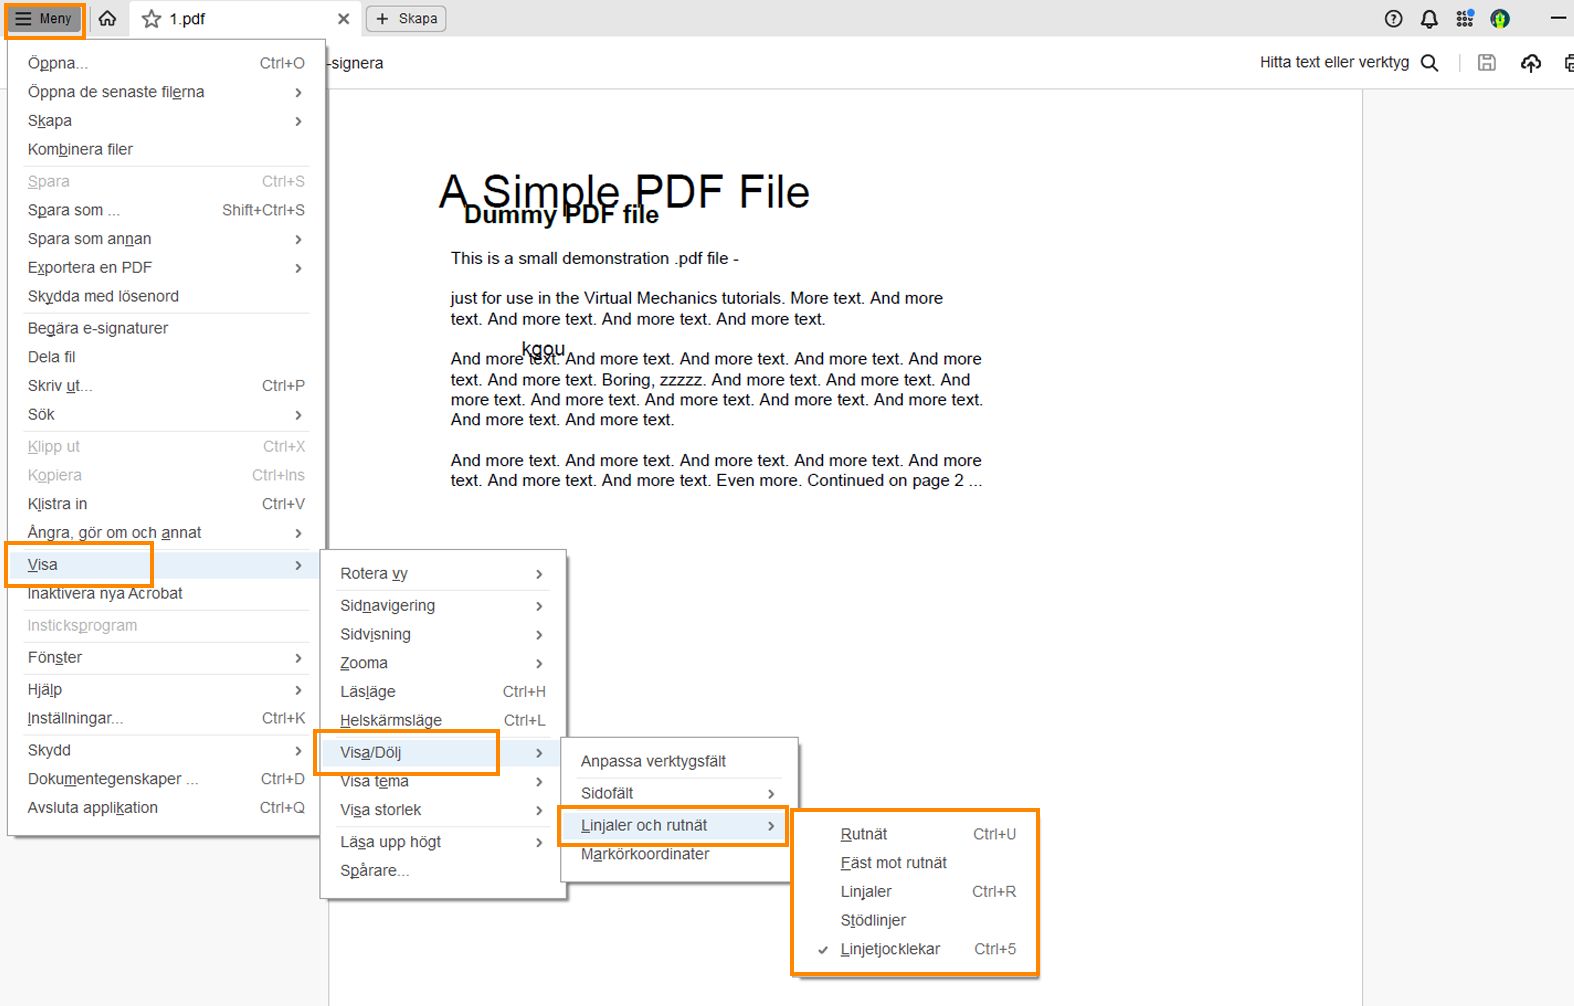Uncheck Linjetjocklekar option
This screenshot has width=1574, height=1006.
coord(916,949)
